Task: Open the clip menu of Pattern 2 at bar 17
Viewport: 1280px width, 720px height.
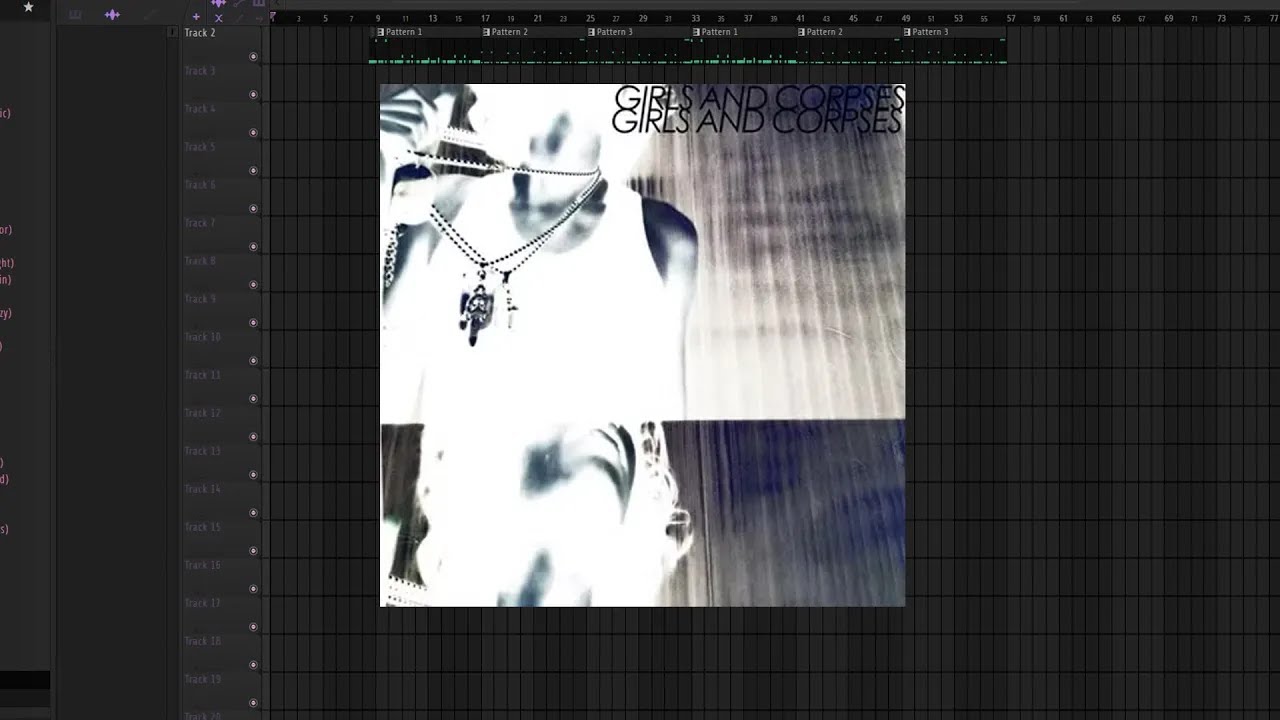Action: (x=487, y=32)
